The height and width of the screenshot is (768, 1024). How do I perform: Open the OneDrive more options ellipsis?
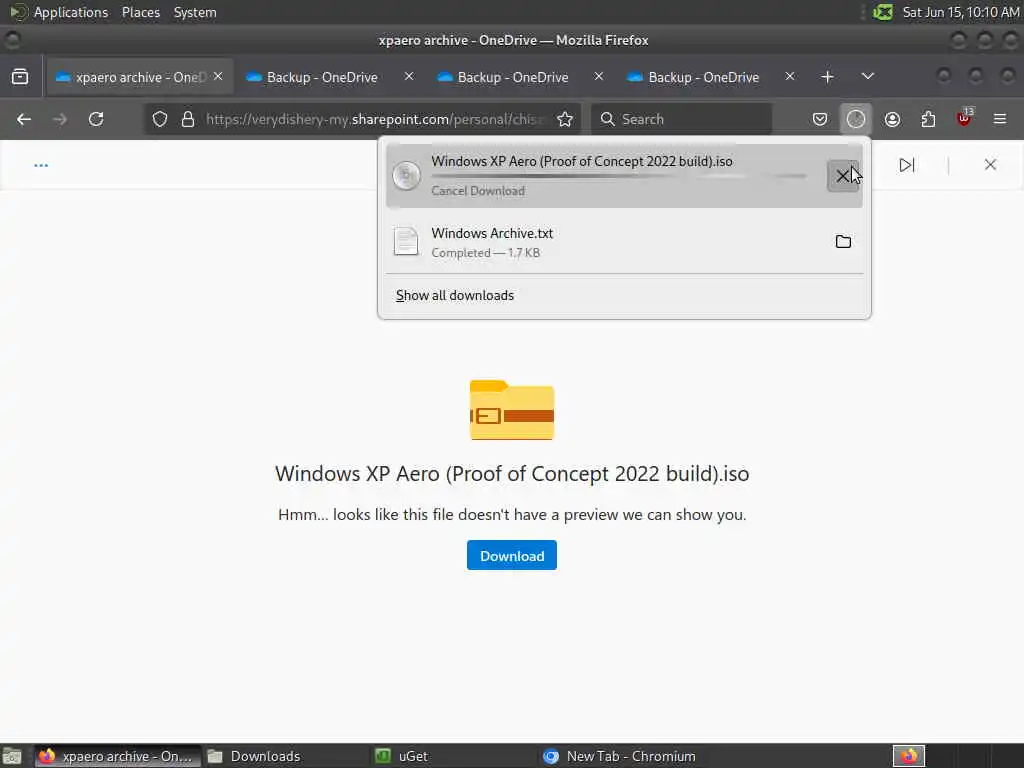(41, 165)
